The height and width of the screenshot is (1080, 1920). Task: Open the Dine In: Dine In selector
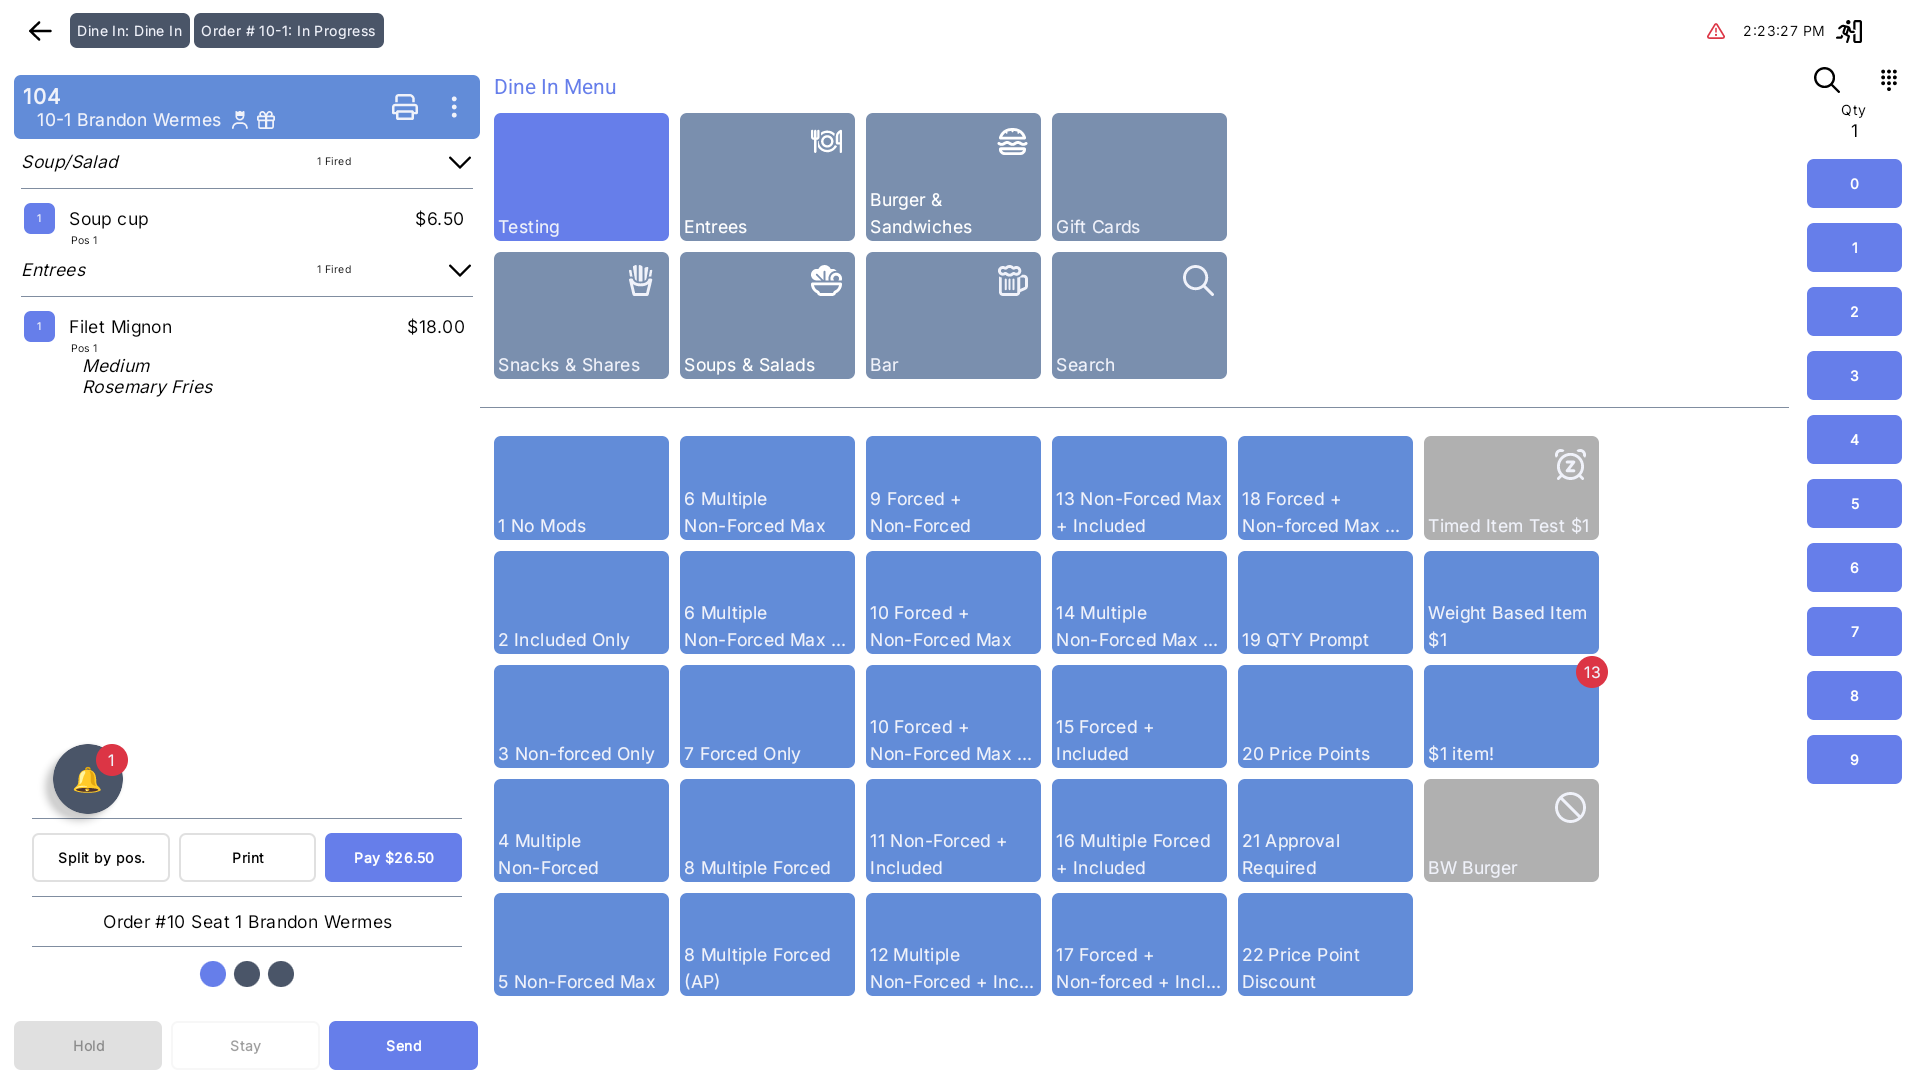coord(130,31)
